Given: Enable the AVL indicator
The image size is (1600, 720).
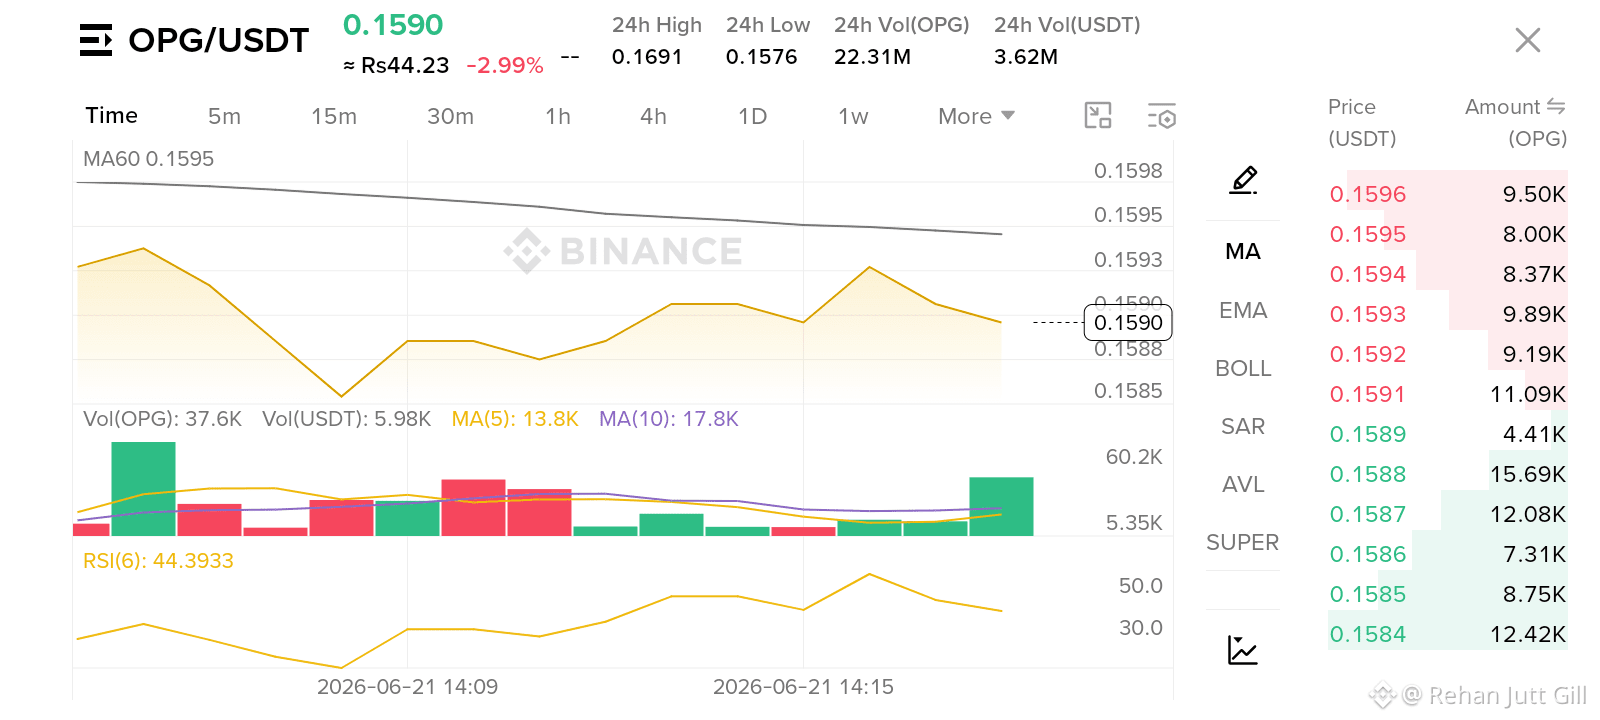Looking at the screenshot, I should coord(1243,484).
